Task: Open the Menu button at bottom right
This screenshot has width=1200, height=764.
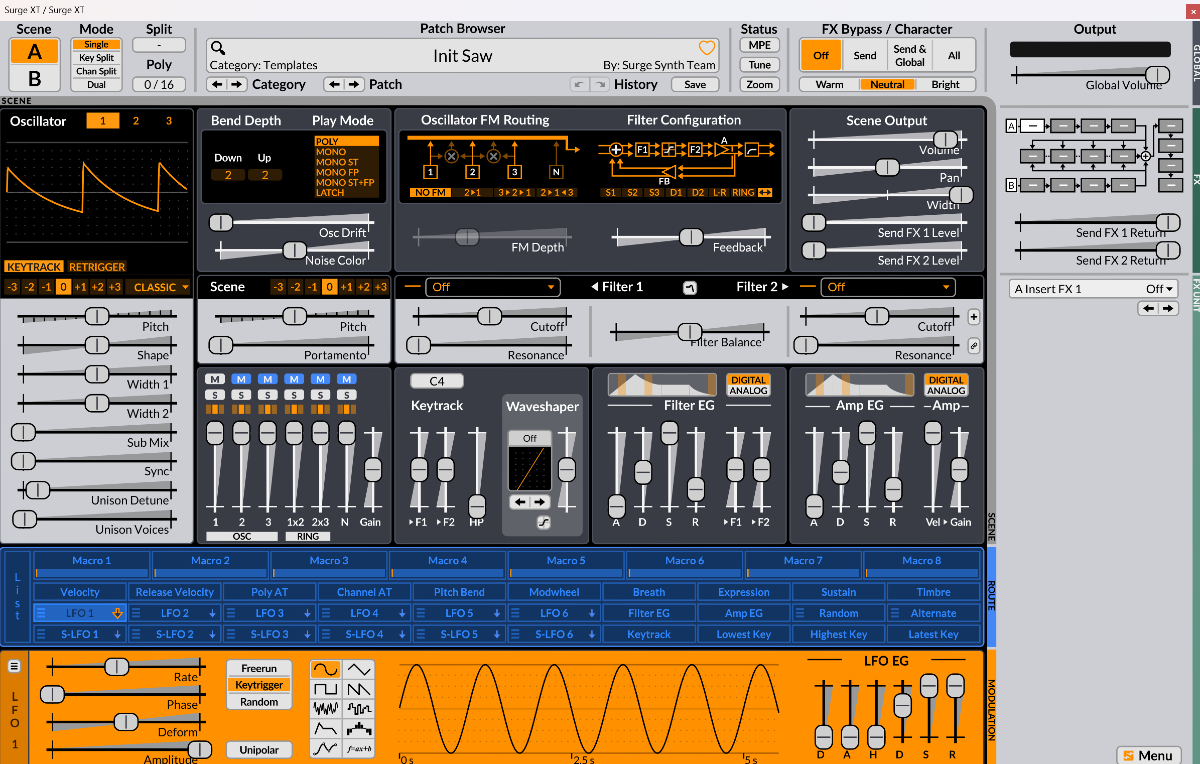Action: point(1148,755)
